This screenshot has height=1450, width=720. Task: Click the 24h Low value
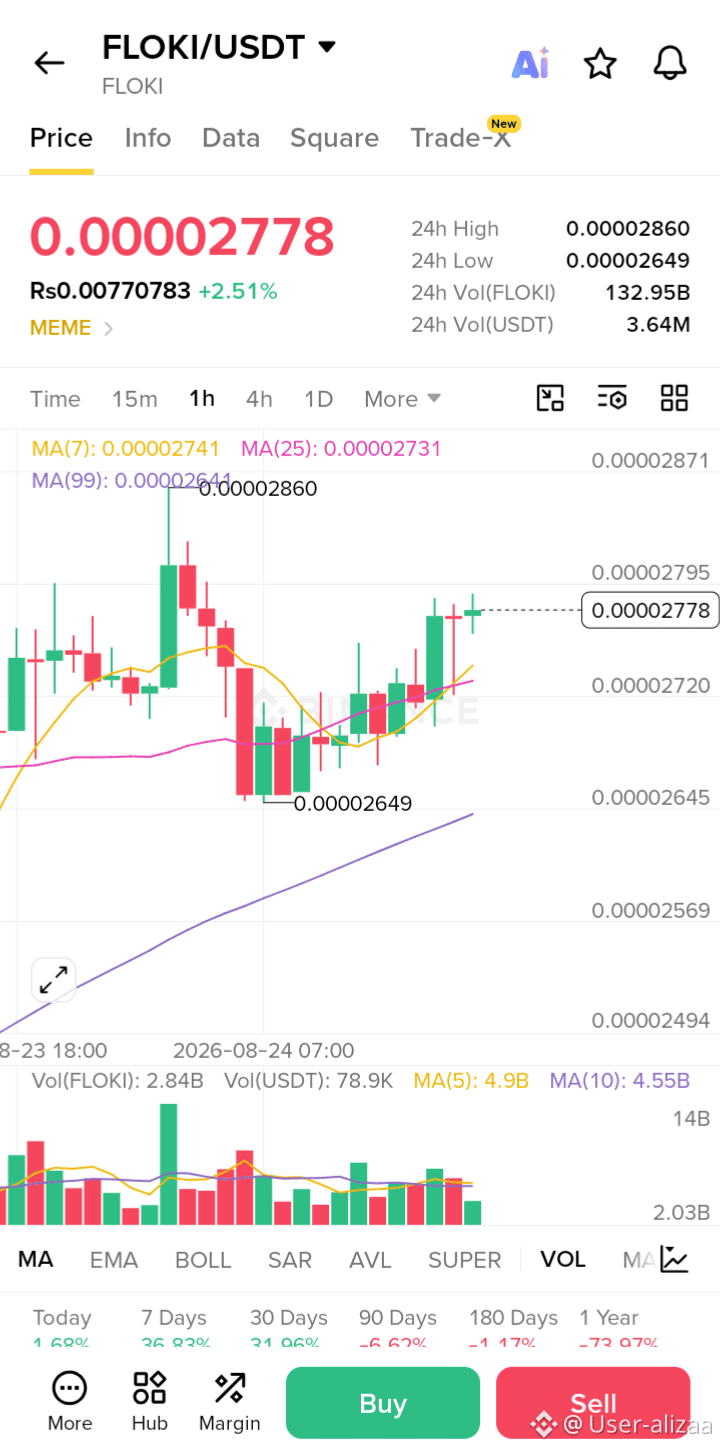[x=628, y=261]
